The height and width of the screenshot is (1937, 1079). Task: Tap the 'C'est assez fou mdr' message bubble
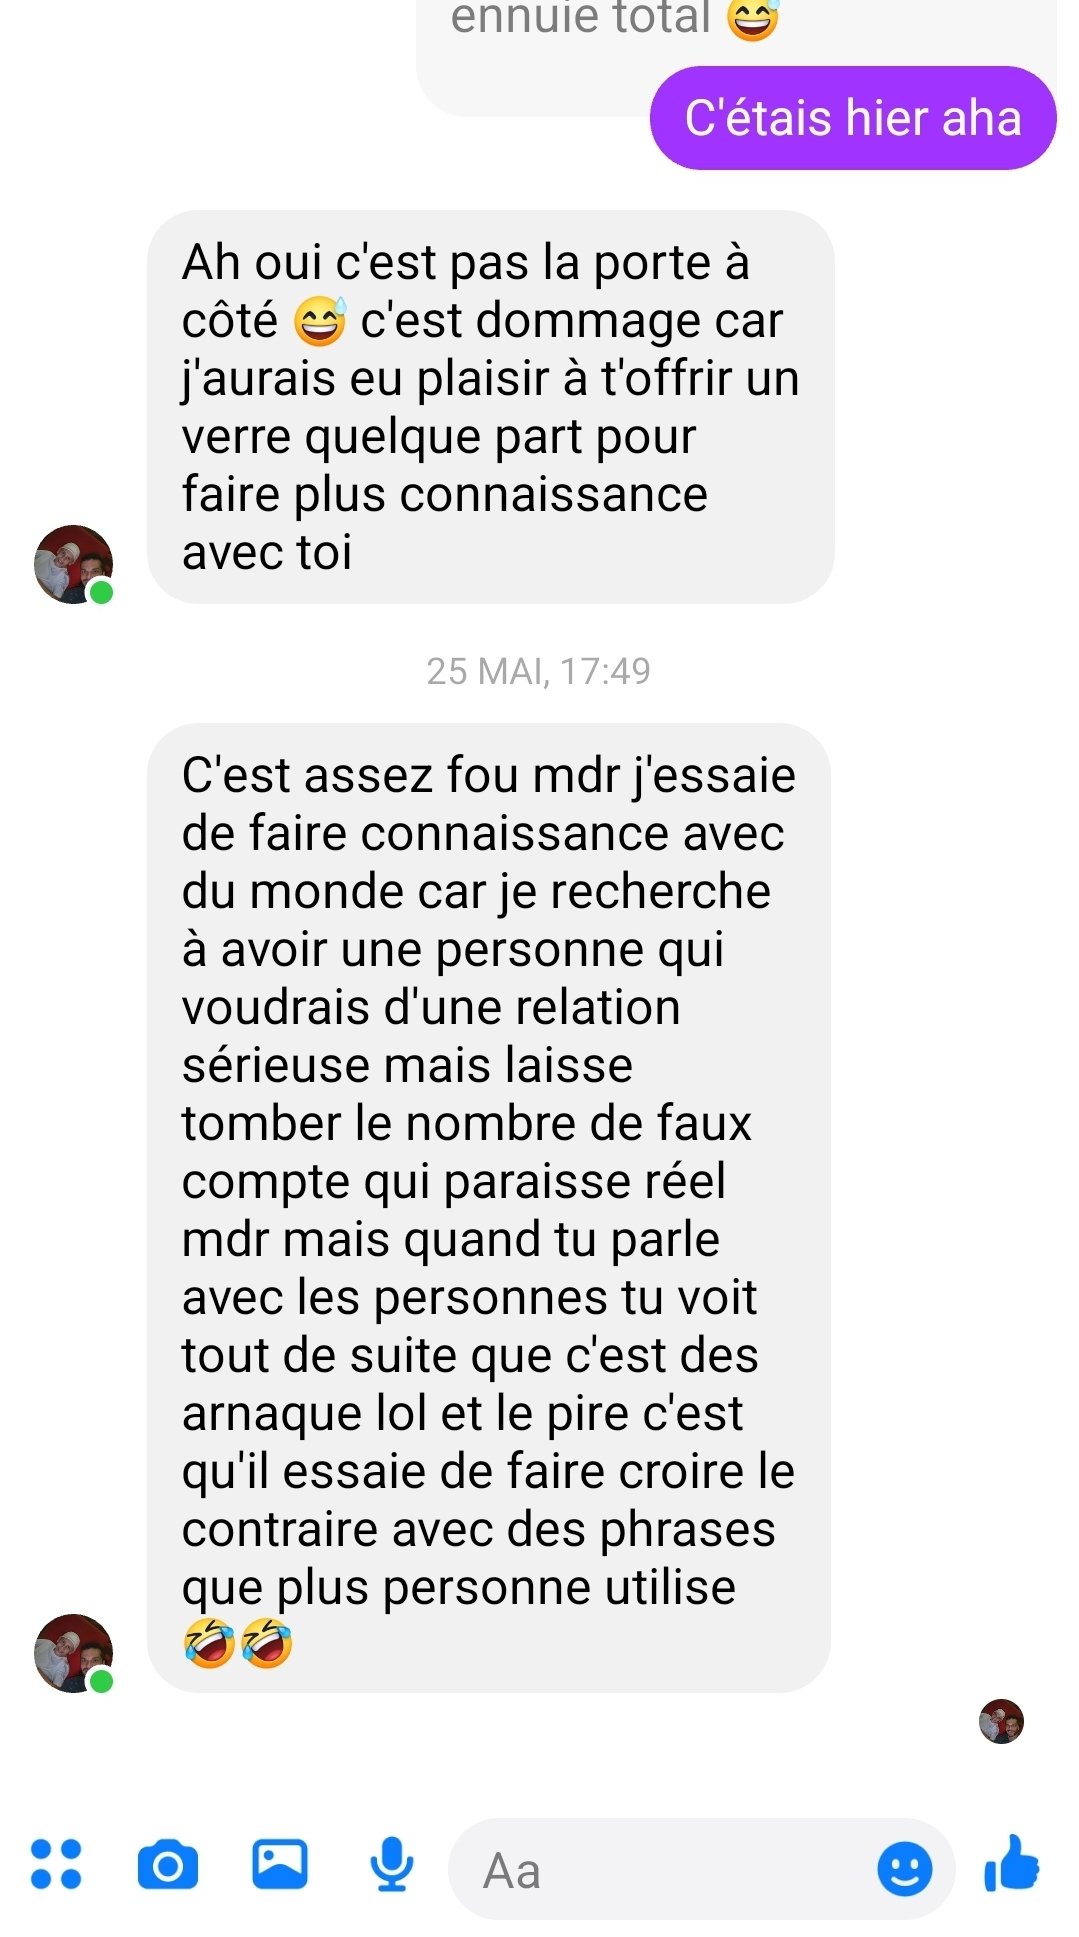488,1208
